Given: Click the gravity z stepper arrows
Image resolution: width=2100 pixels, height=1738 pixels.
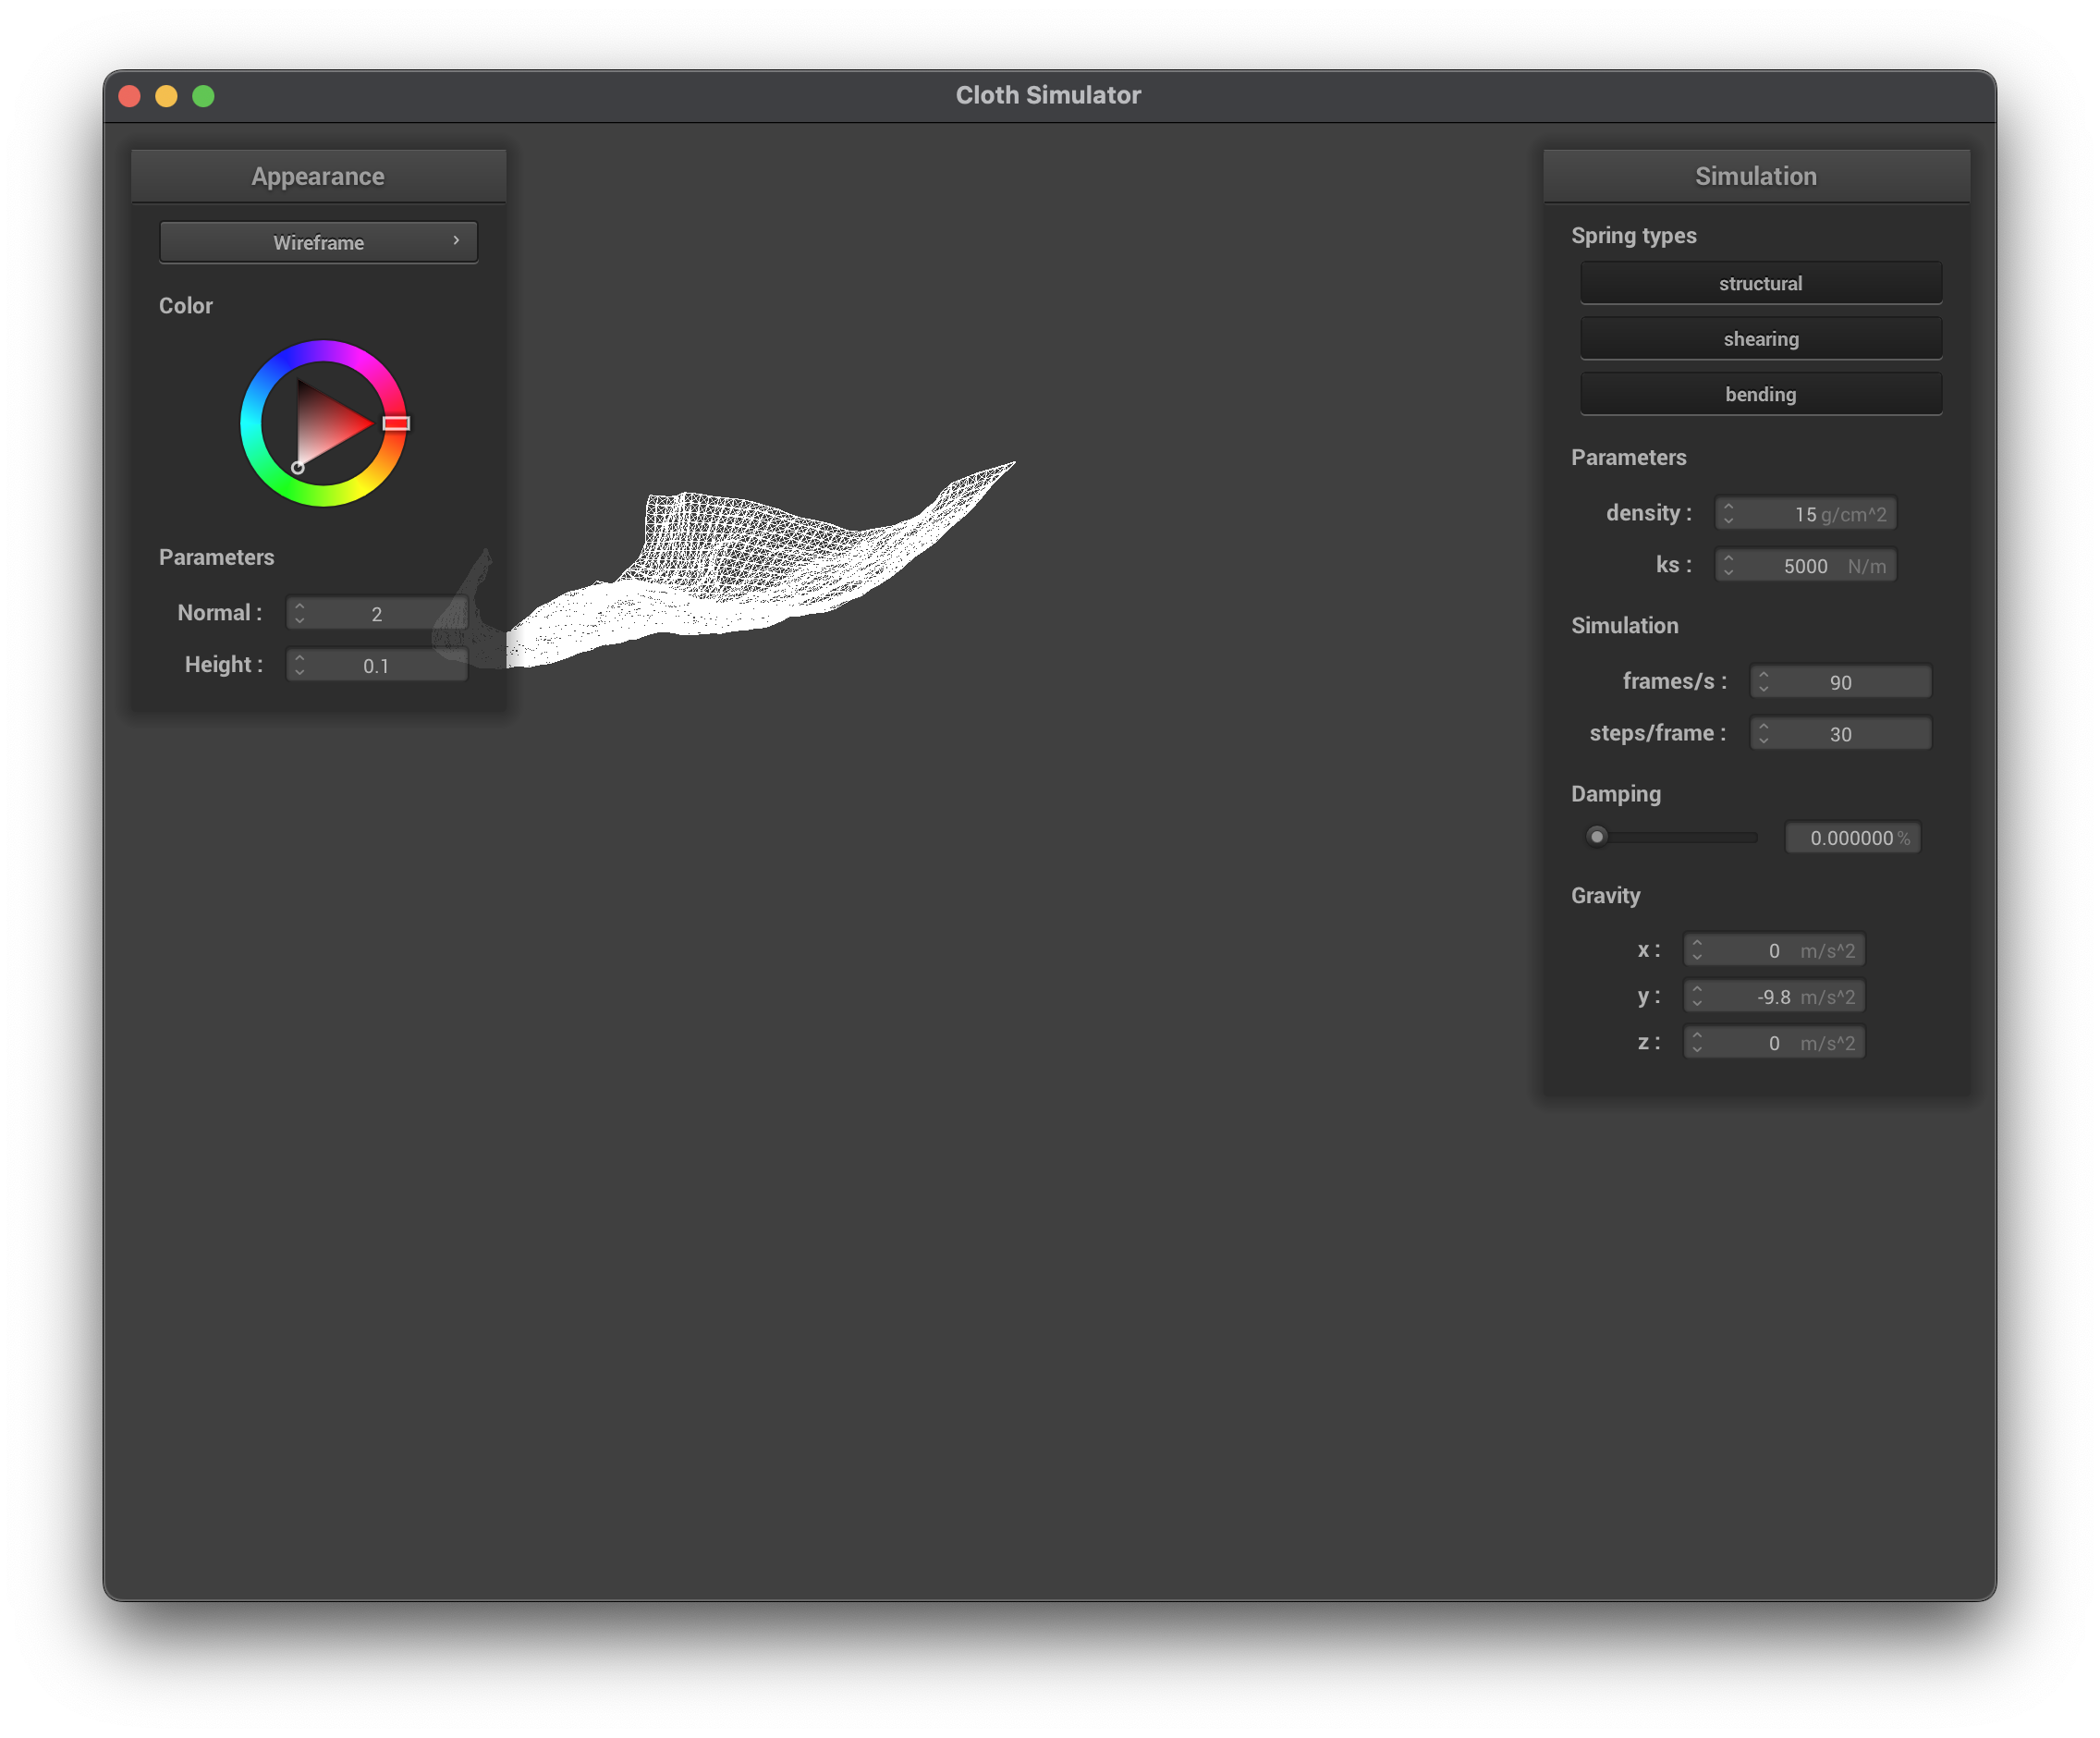Looking at the screenshot, I should point(1696,1043).
